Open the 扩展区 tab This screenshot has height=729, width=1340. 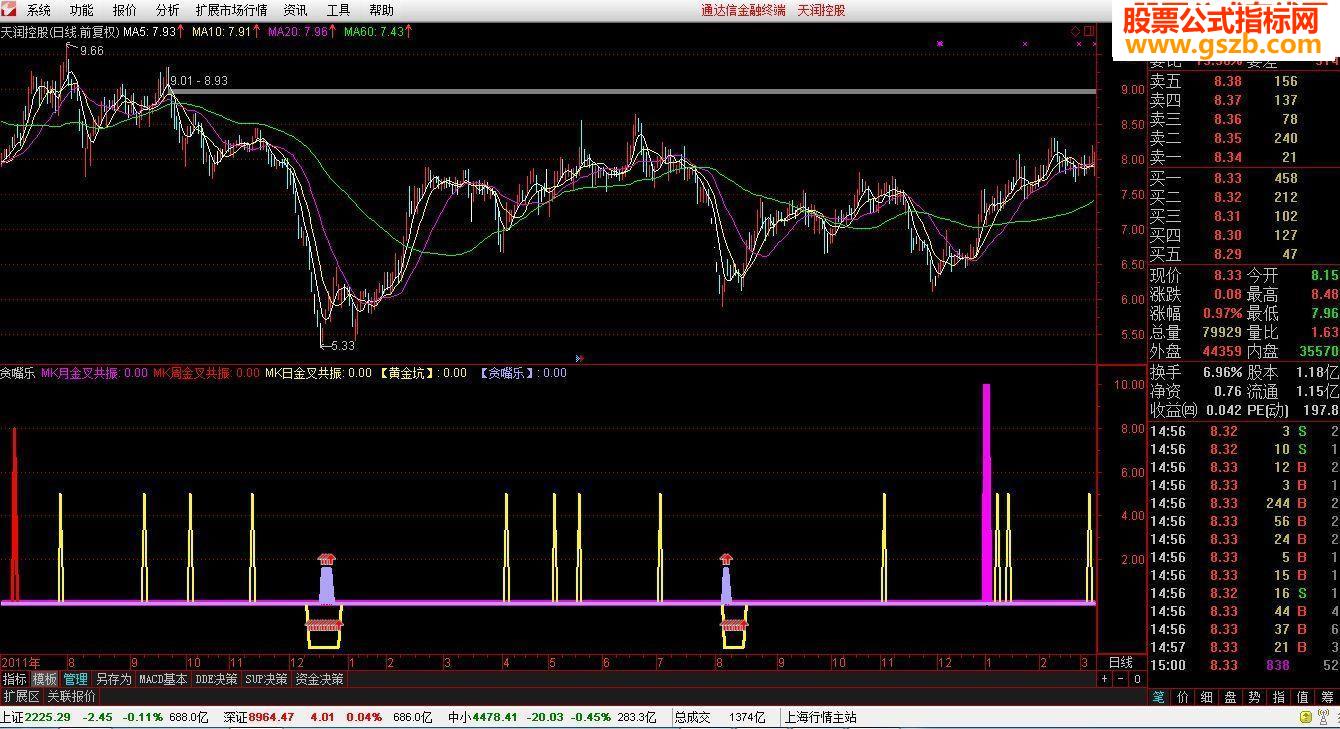(21, 696)
